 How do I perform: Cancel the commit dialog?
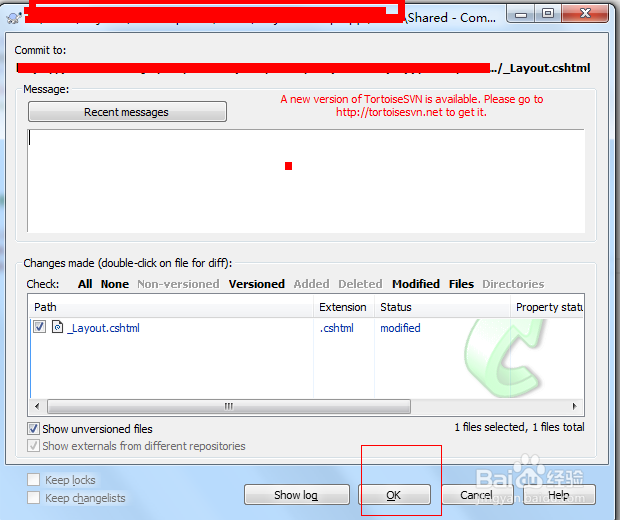[x=477, y=495]
